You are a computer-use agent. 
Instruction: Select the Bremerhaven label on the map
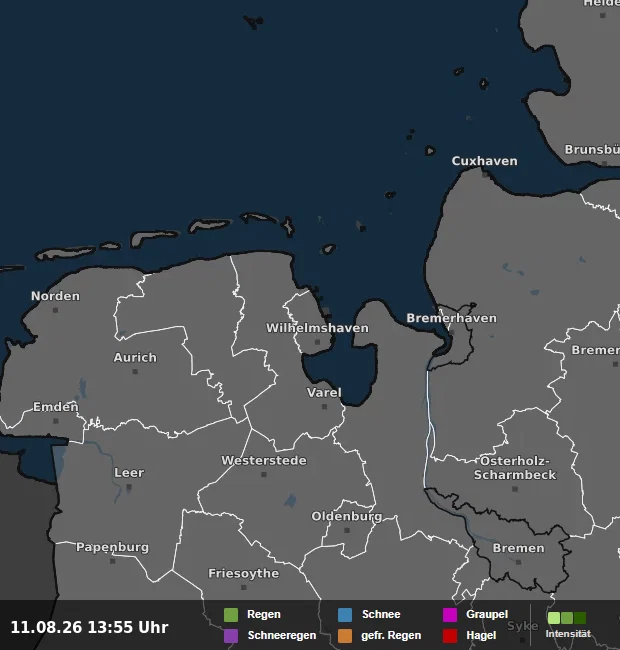pos(451,318)
